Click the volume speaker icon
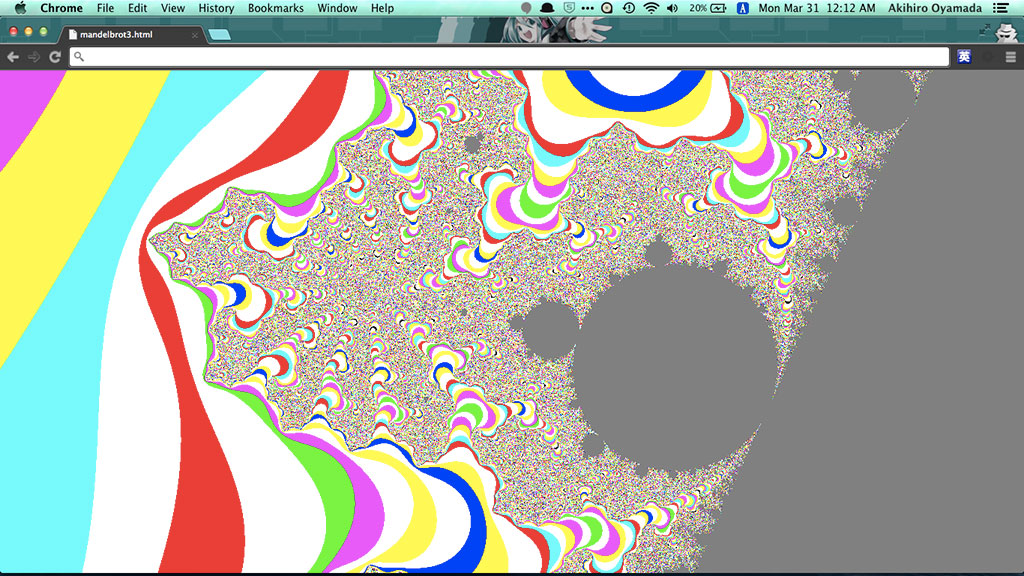The image size is (1024, 576). coord(672,8)
